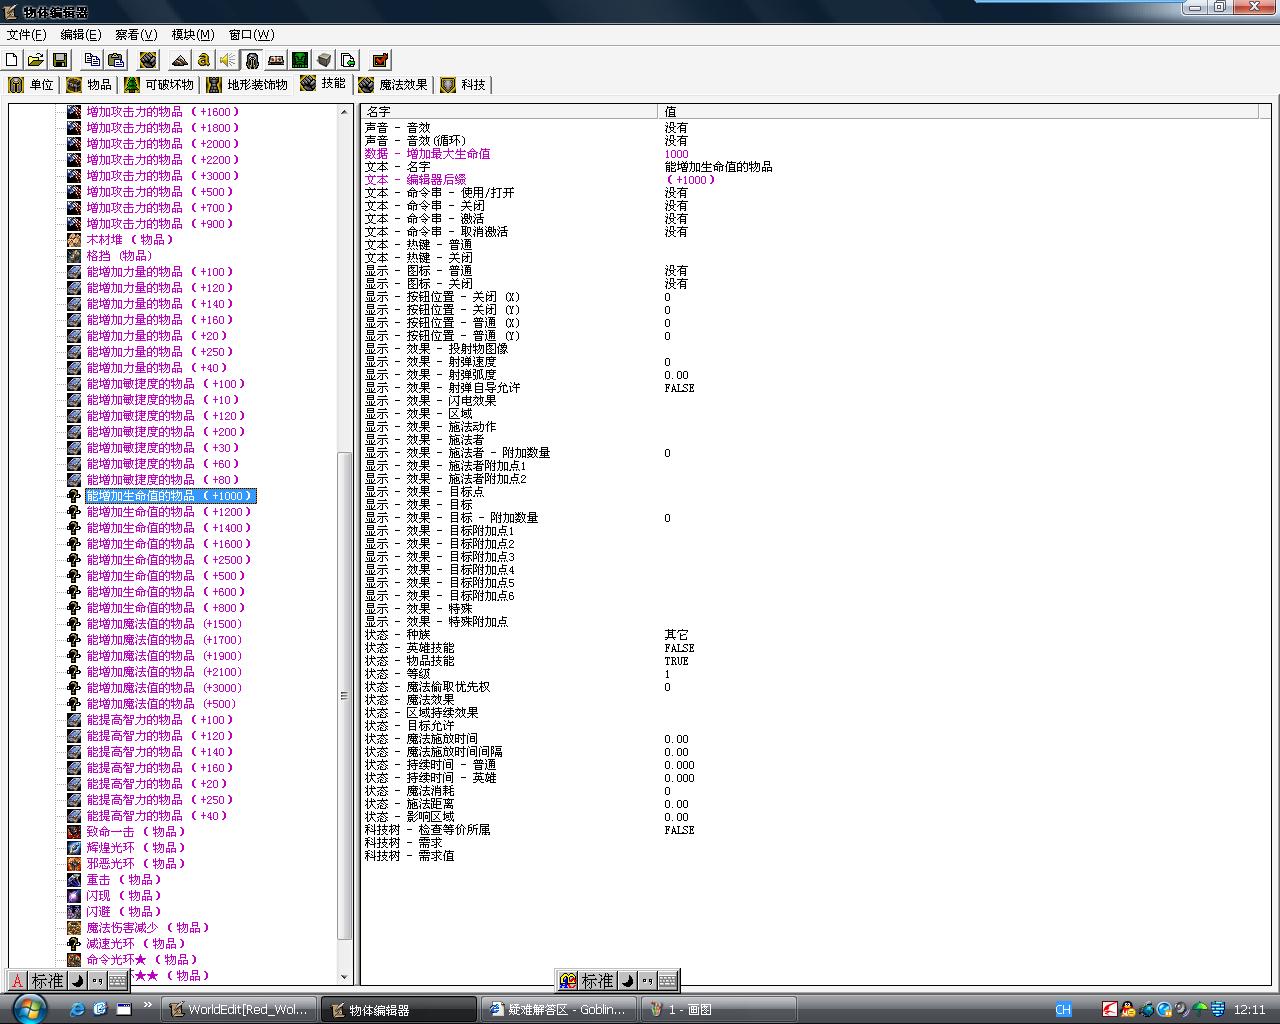This screenshot has height=1024, width=1280.
Task: Switch to the 单位 tab
Action: pos(32,85)
